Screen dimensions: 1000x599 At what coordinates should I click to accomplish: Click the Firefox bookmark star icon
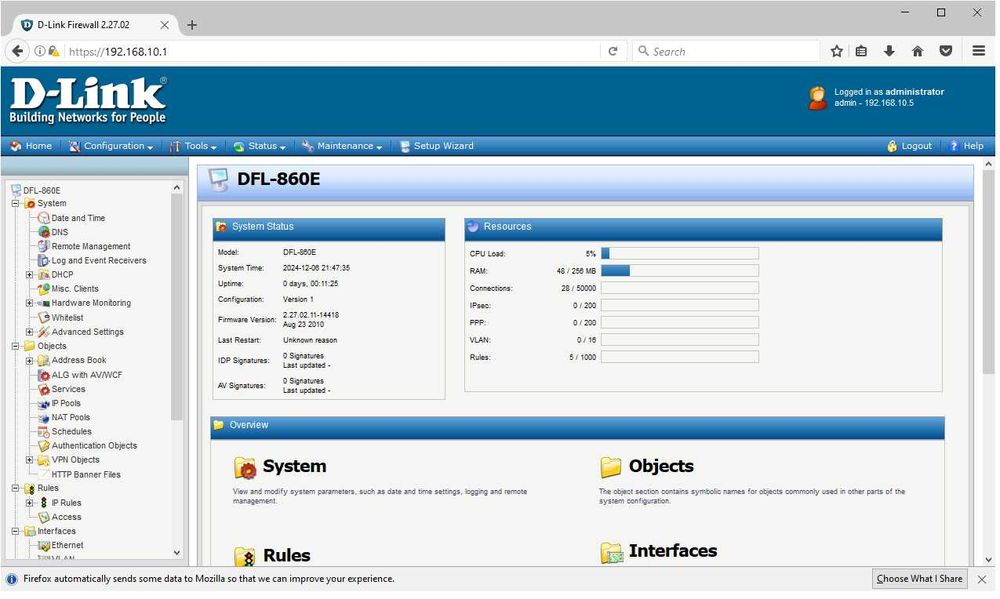coord(837,52)
